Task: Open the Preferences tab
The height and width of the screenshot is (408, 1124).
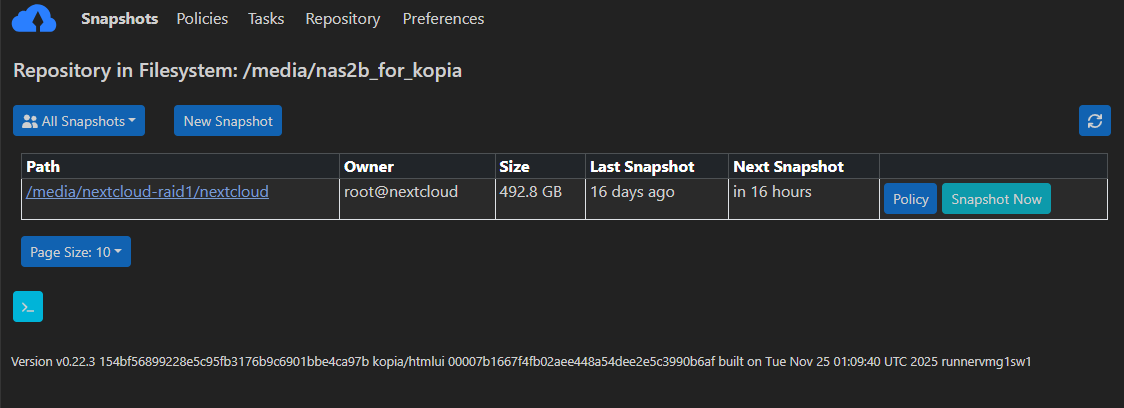Action: pyautogui.click(x=443, y=19)
